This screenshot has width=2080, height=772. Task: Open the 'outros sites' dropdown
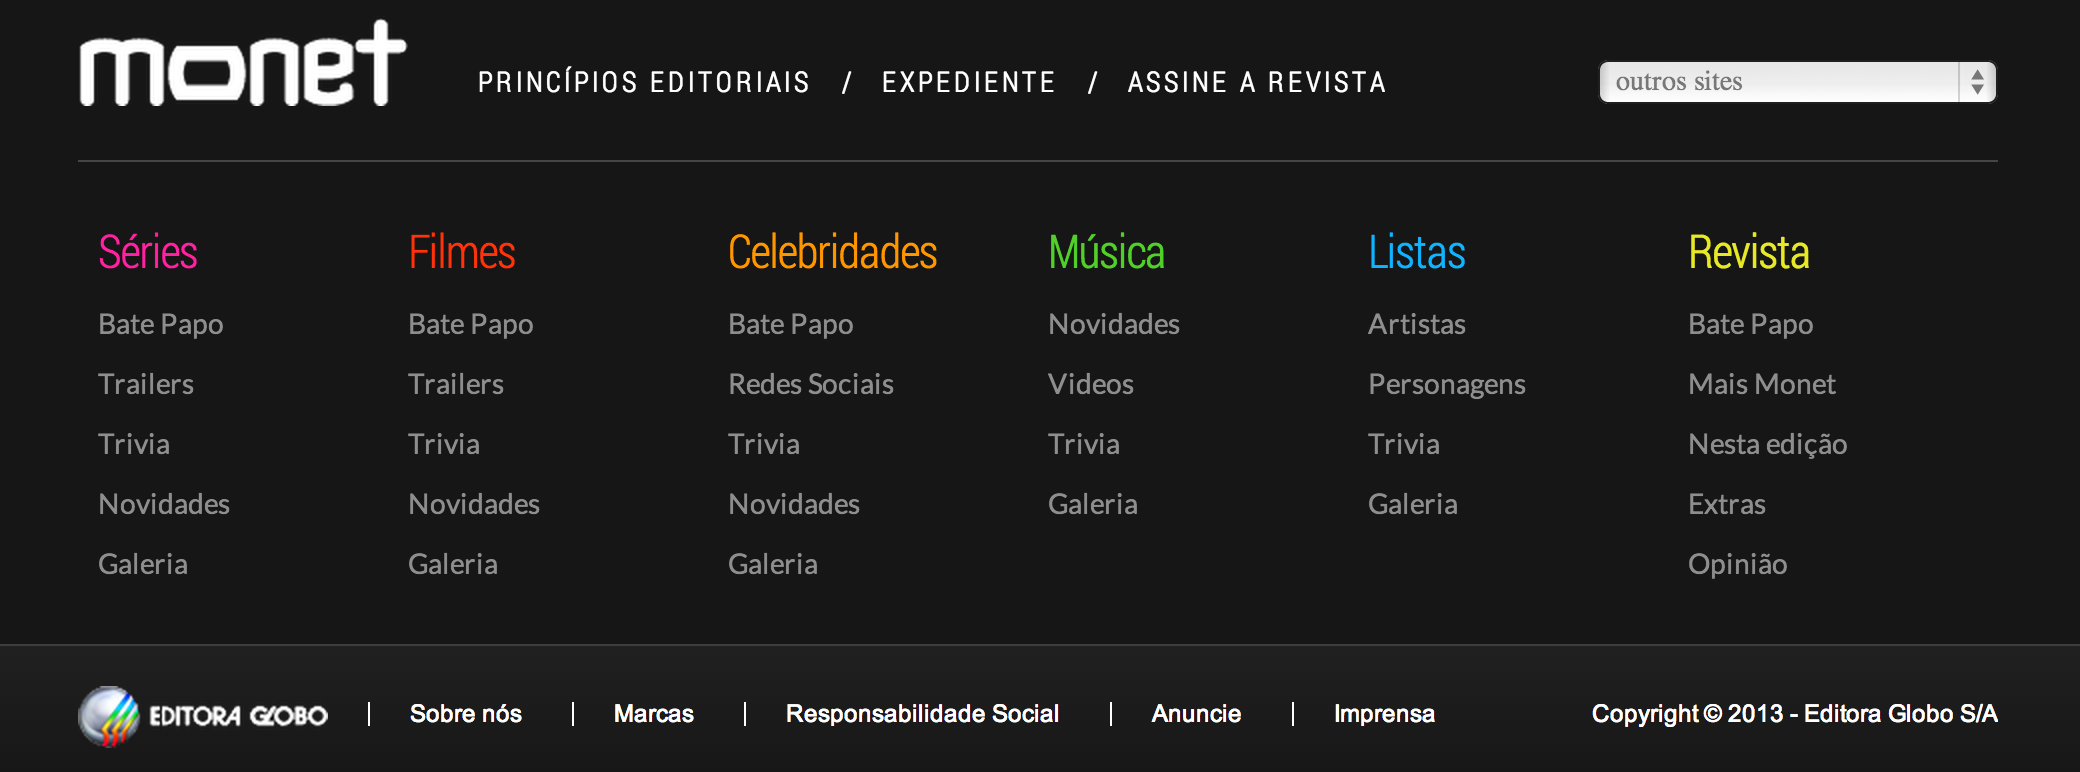pos(1778,82)
